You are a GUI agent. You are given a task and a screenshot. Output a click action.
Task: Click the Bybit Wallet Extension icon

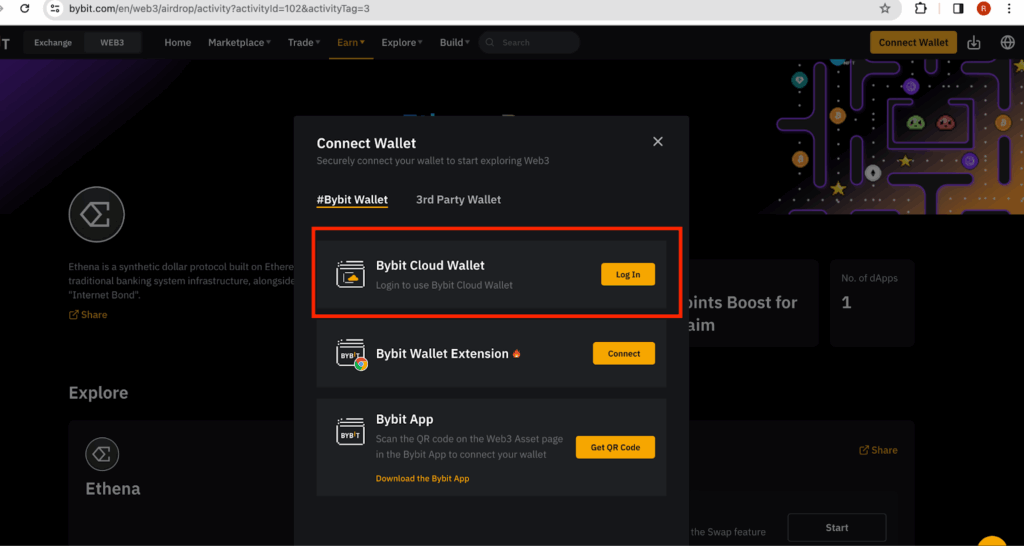pyautogui.click(x=351, y=354)
